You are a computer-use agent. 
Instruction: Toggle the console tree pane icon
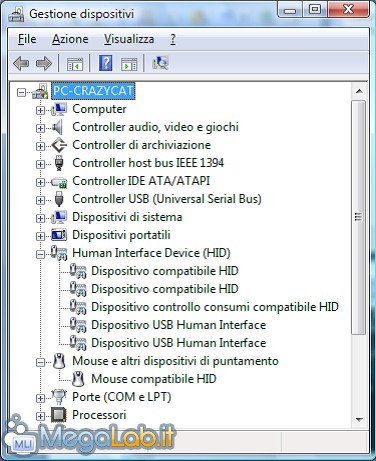(75, 64)
